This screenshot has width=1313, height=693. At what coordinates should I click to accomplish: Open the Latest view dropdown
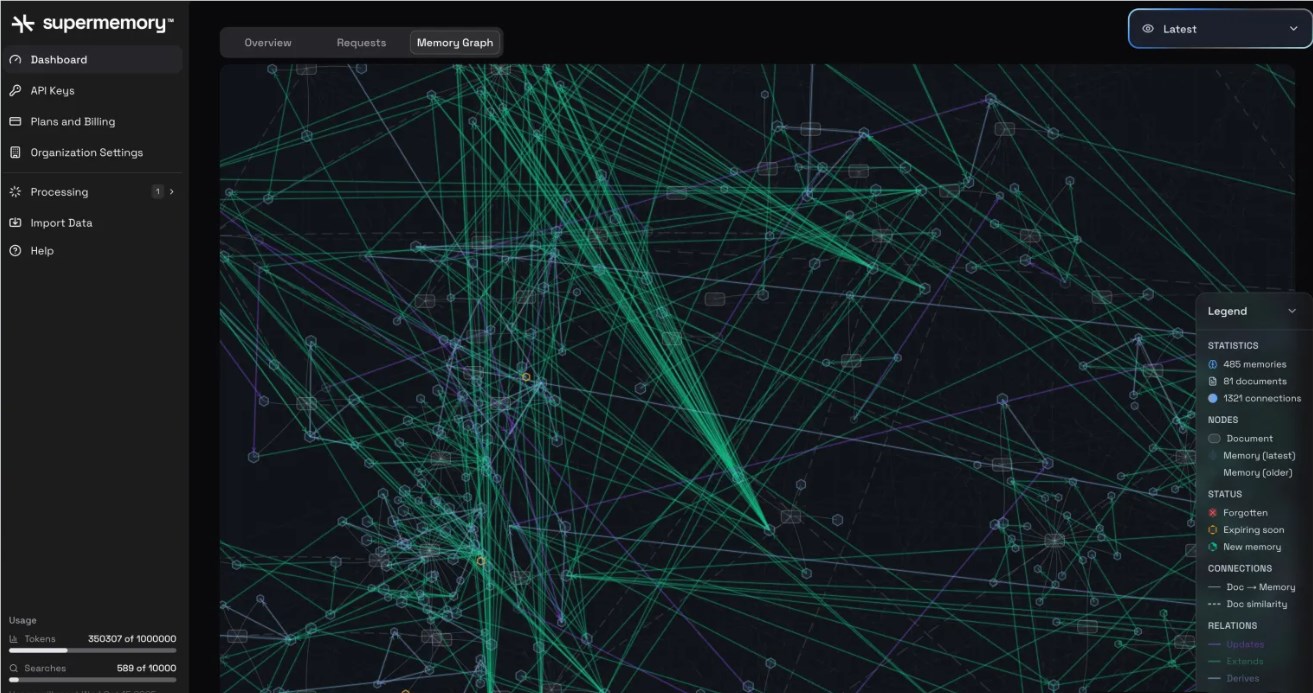pos(1219,29)
